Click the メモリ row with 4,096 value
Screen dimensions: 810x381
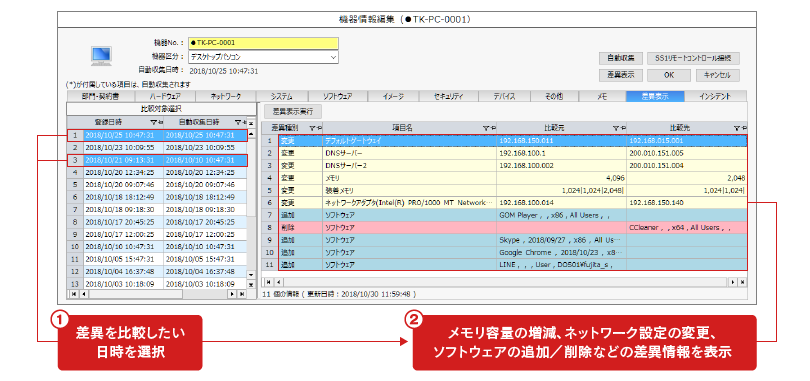[504, 178]
